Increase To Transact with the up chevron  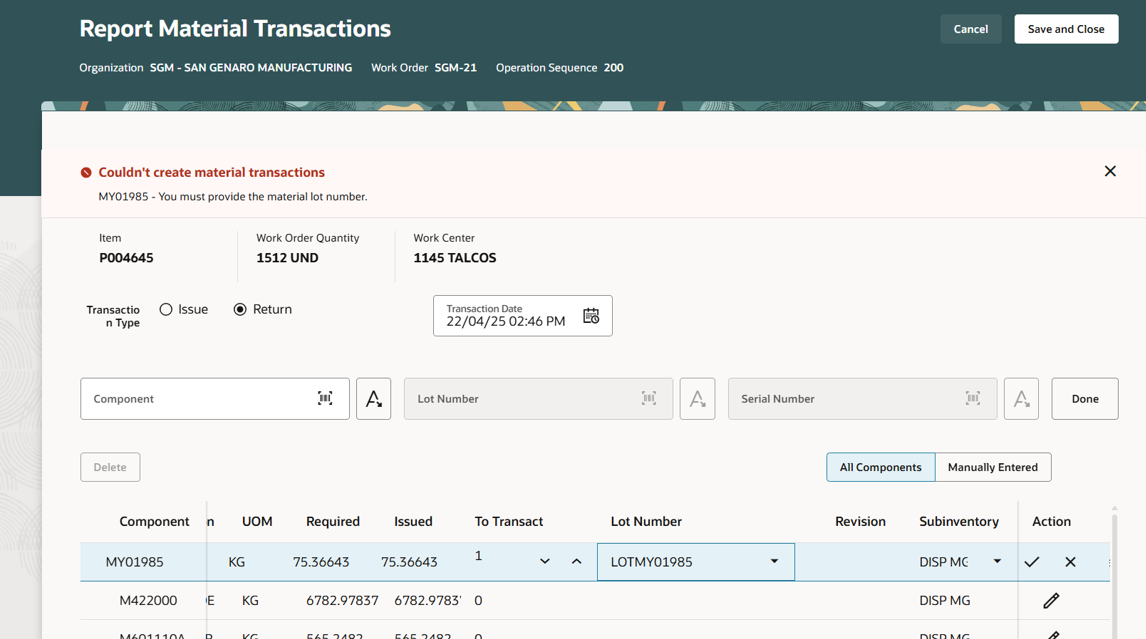tap(577, 561)
